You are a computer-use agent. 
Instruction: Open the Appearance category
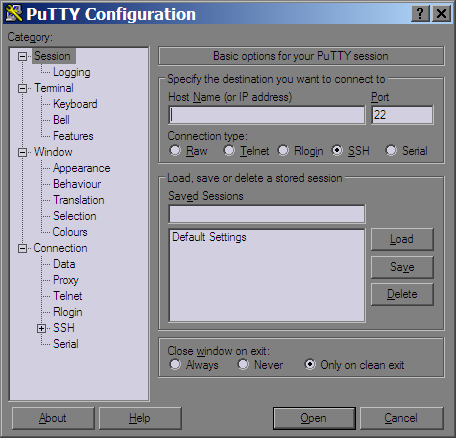click(x=82, y=168)
